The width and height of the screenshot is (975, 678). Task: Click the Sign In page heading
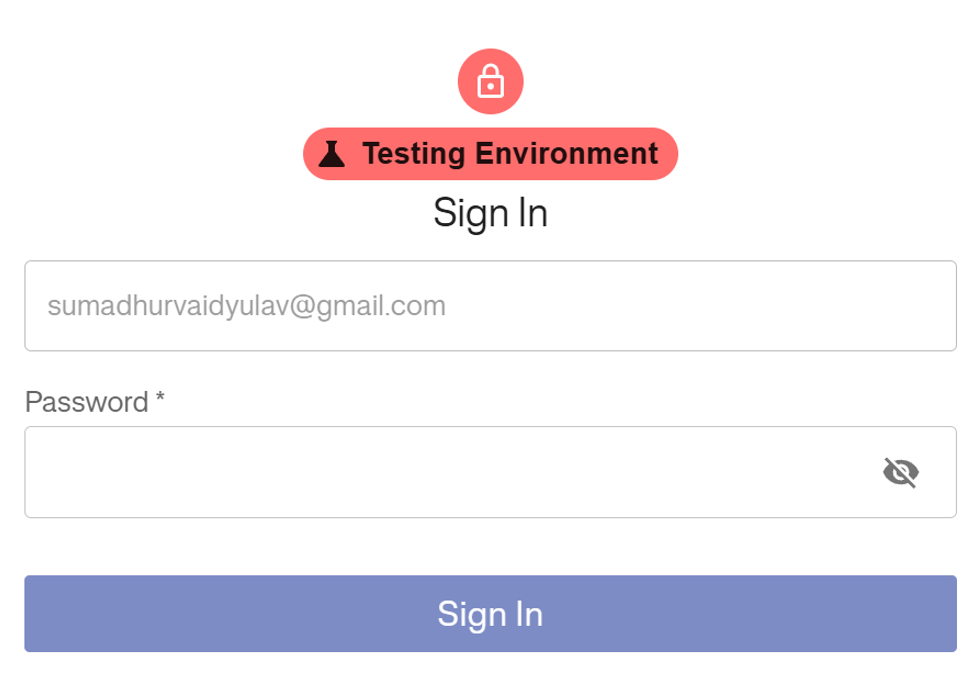click(x=490, y=211)
